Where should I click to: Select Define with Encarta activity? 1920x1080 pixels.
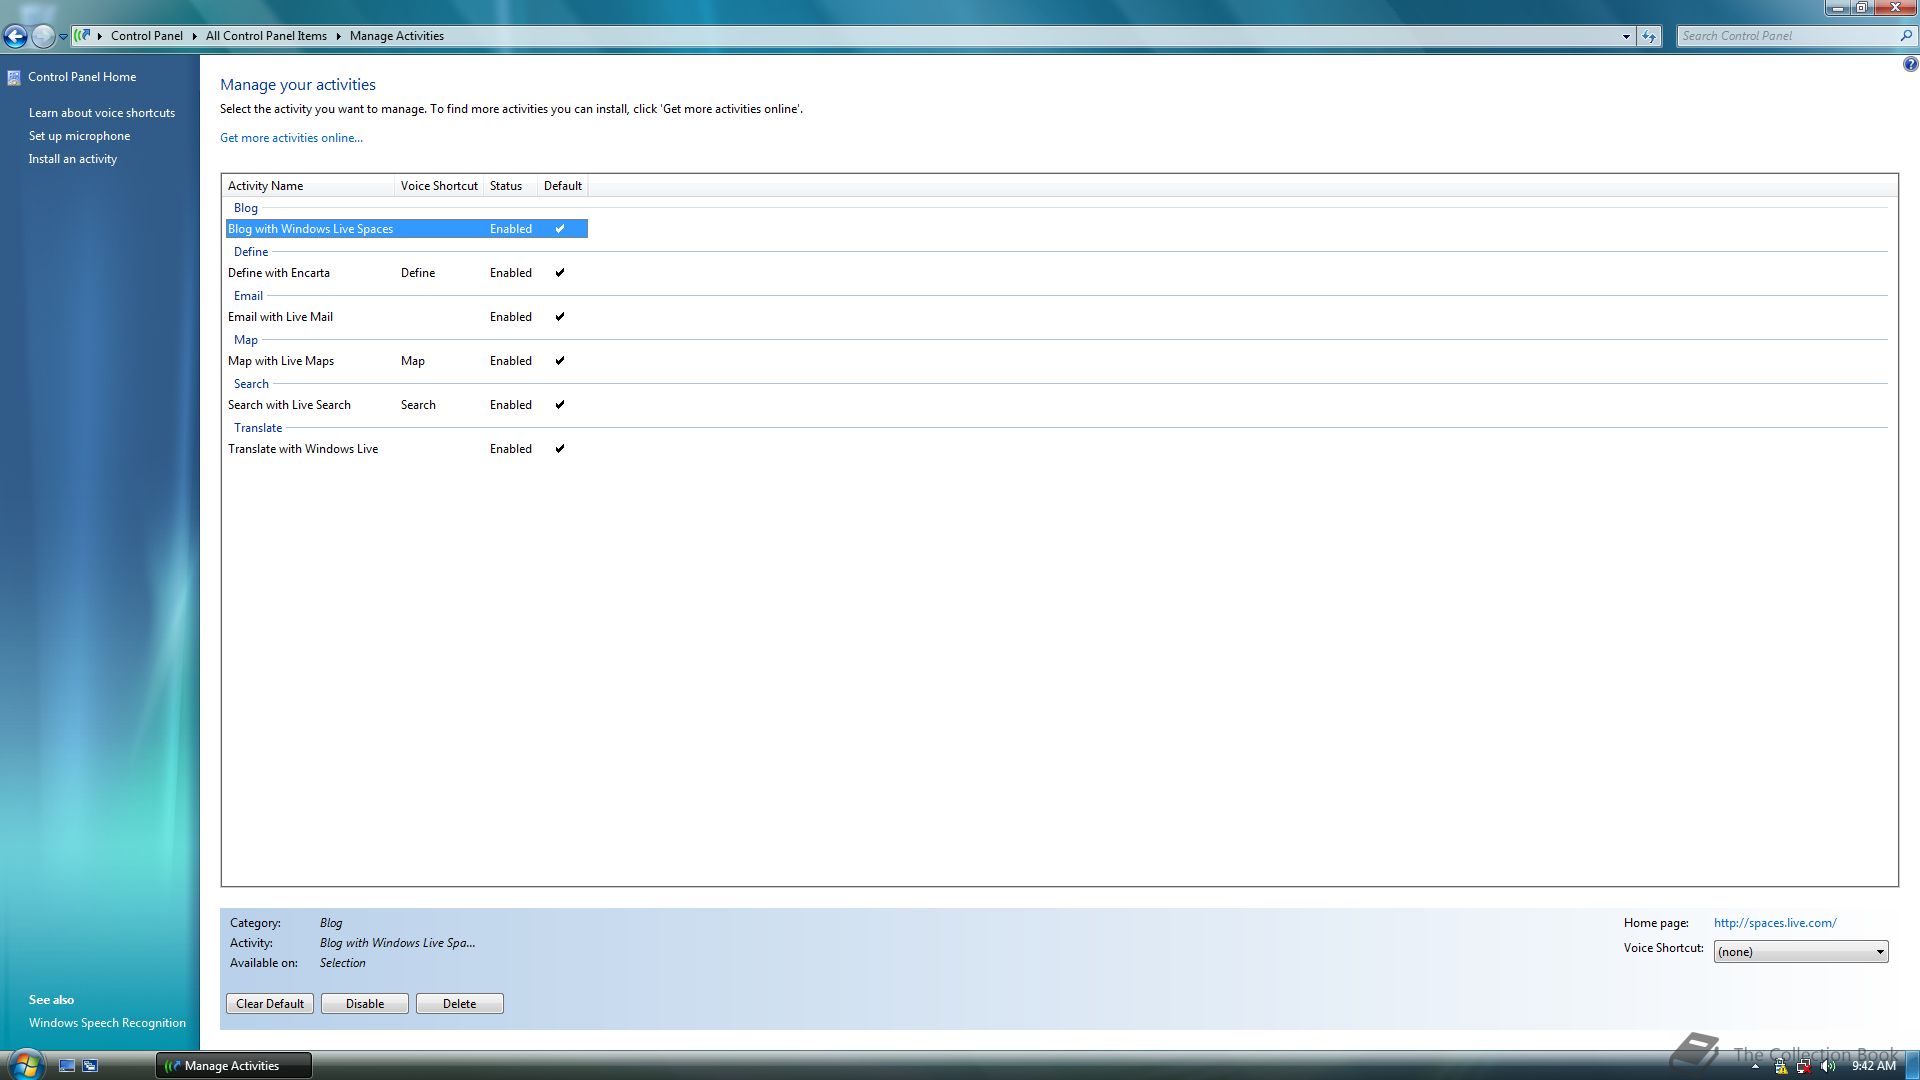coord(279,273)
